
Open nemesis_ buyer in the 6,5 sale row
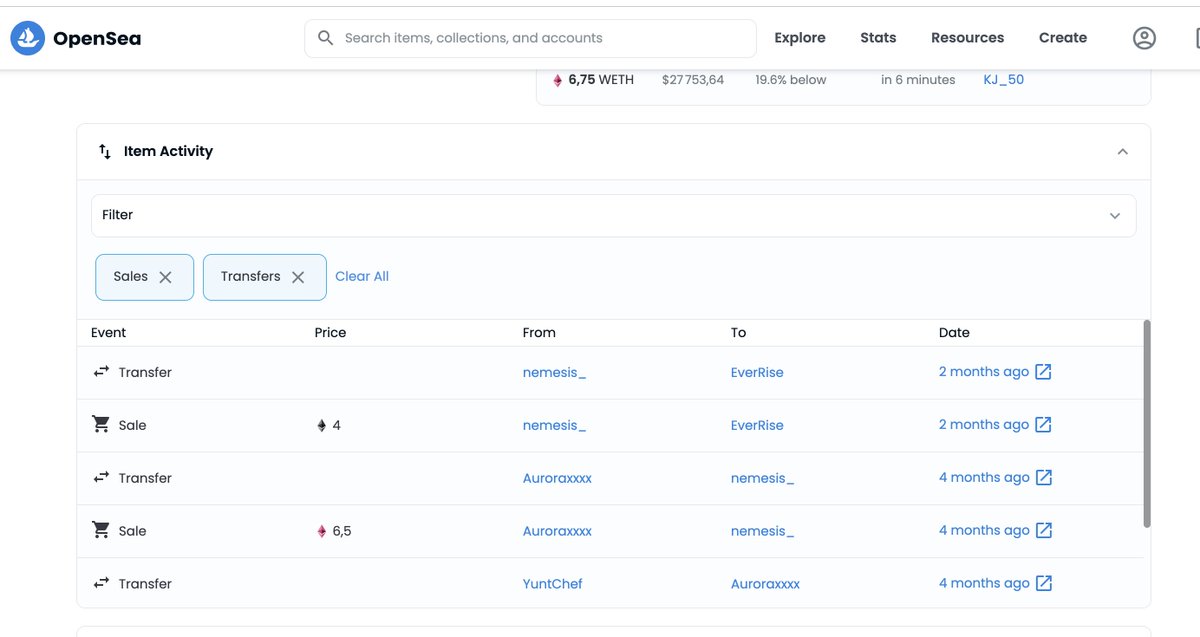(x=762, y=531)
